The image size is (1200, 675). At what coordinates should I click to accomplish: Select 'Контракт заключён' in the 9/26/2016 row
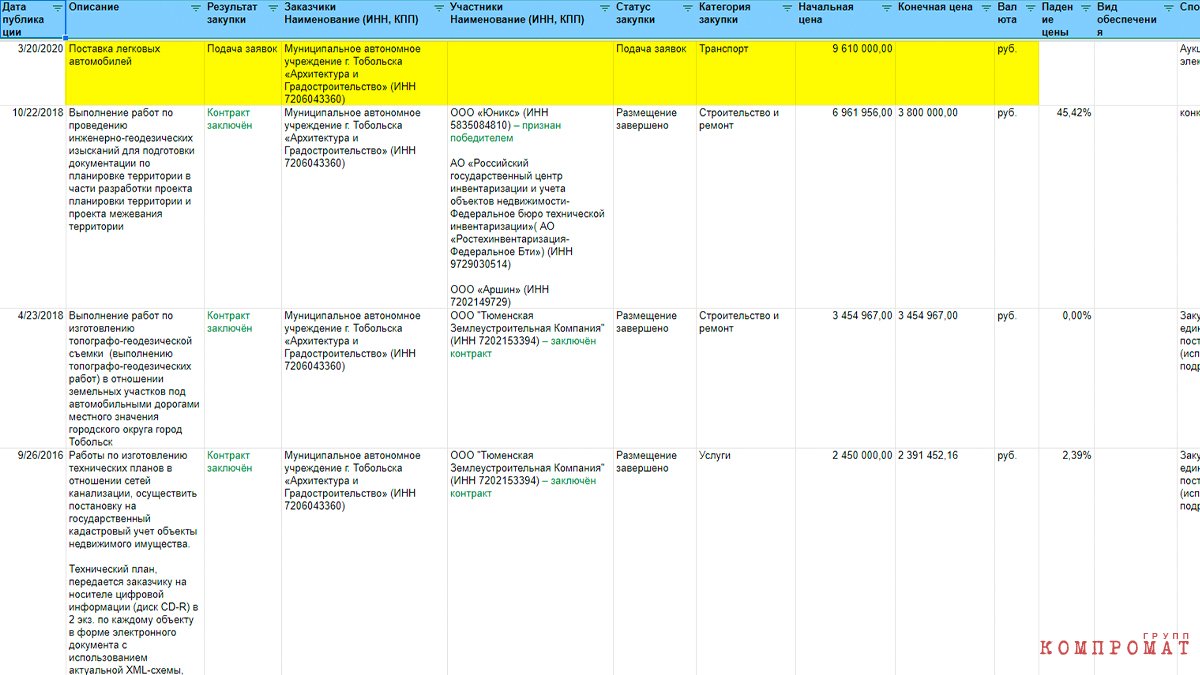click(x=242, y=562)
